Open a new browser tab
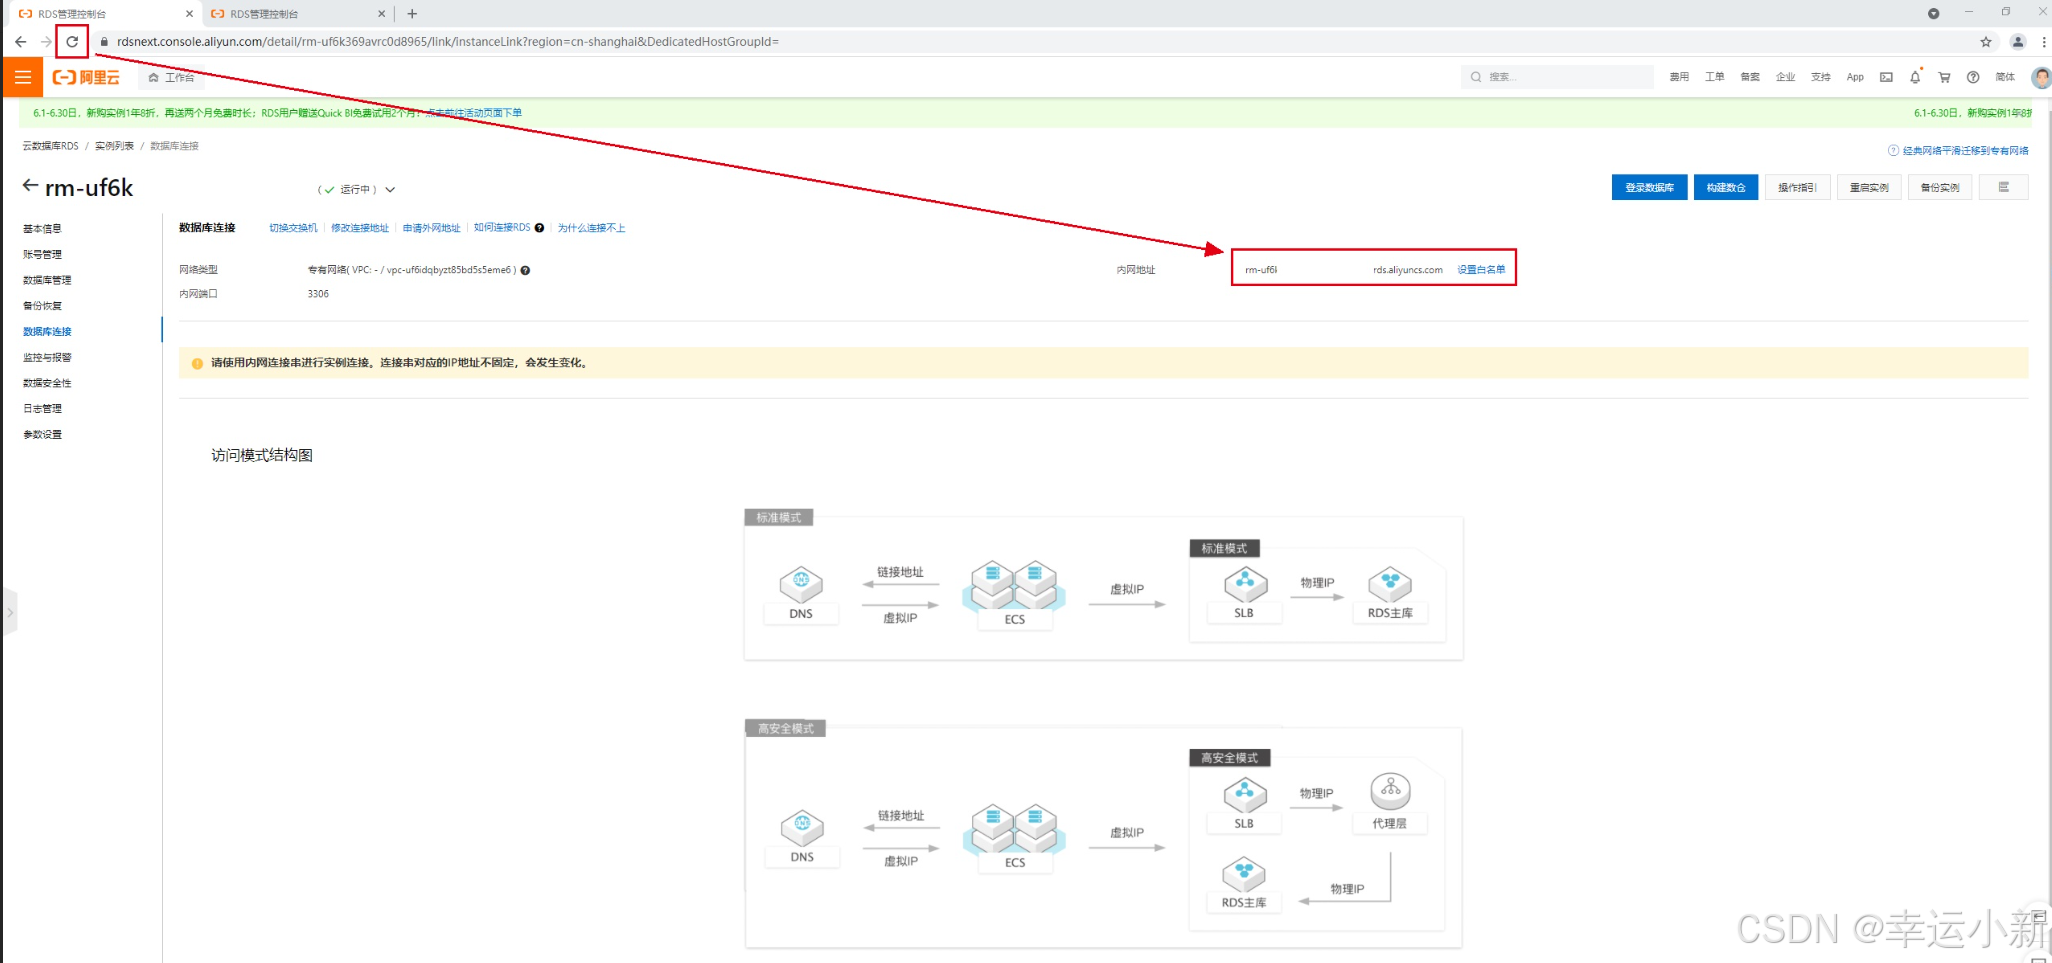 (x=412, y=14)
